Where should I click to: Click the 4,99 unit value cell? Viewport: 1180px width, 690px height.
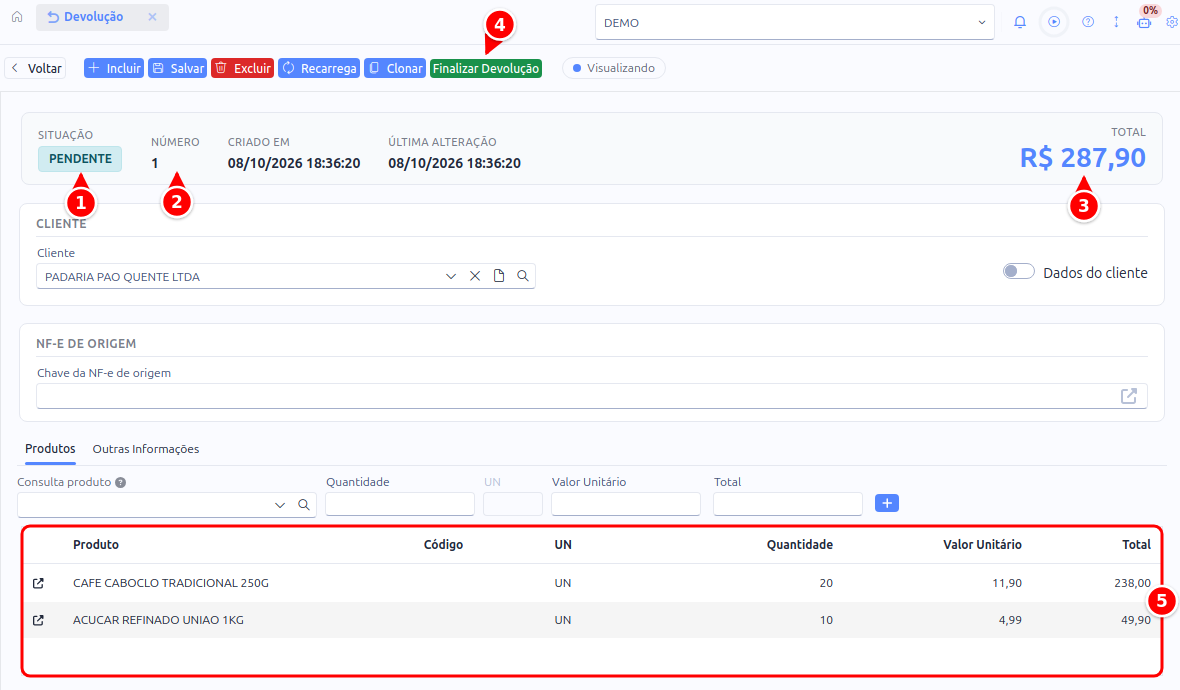click(x=1010, y=620)
